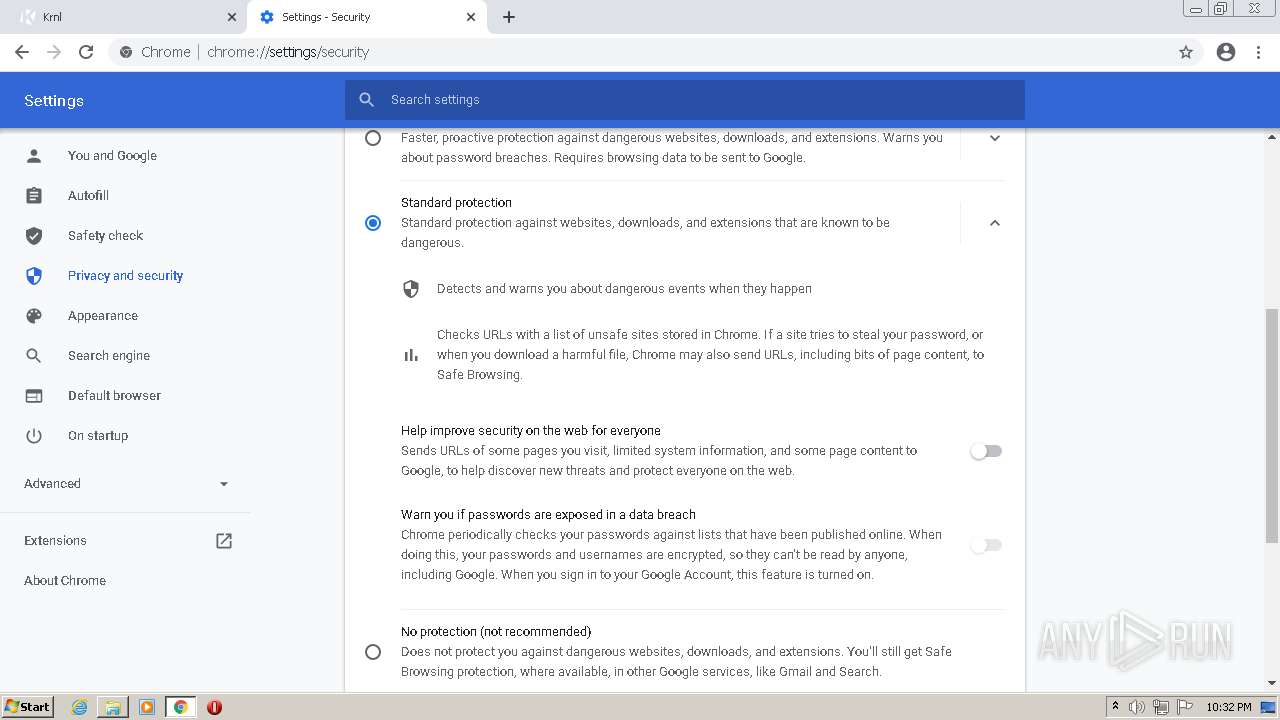This screenshot has height=720, width=1280.
Task: Toggle Warn you if passwords are exposed
Action: [986, 545]
